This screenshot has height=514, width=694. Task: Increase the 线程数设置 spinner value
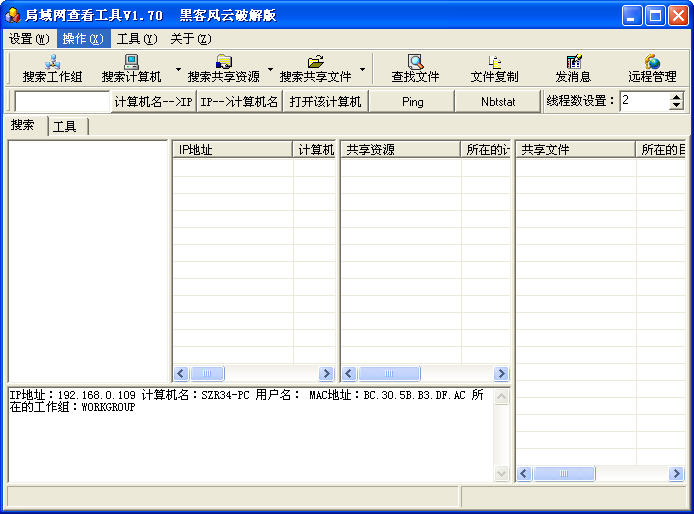pyautogui.click(x=677, y=97)
